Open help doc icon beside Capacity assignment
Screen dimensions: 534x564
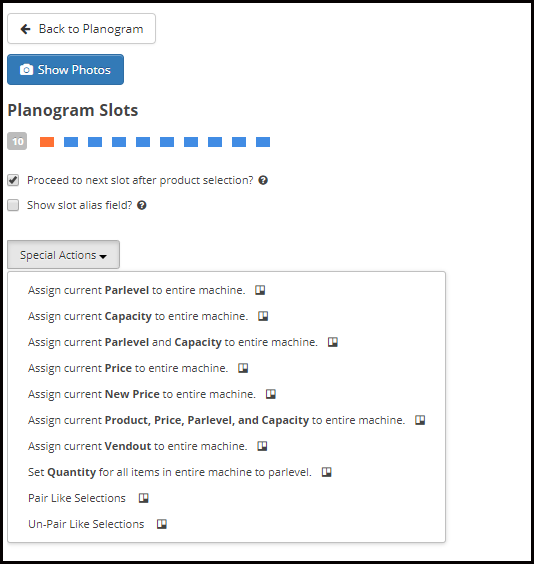point(263,316)
